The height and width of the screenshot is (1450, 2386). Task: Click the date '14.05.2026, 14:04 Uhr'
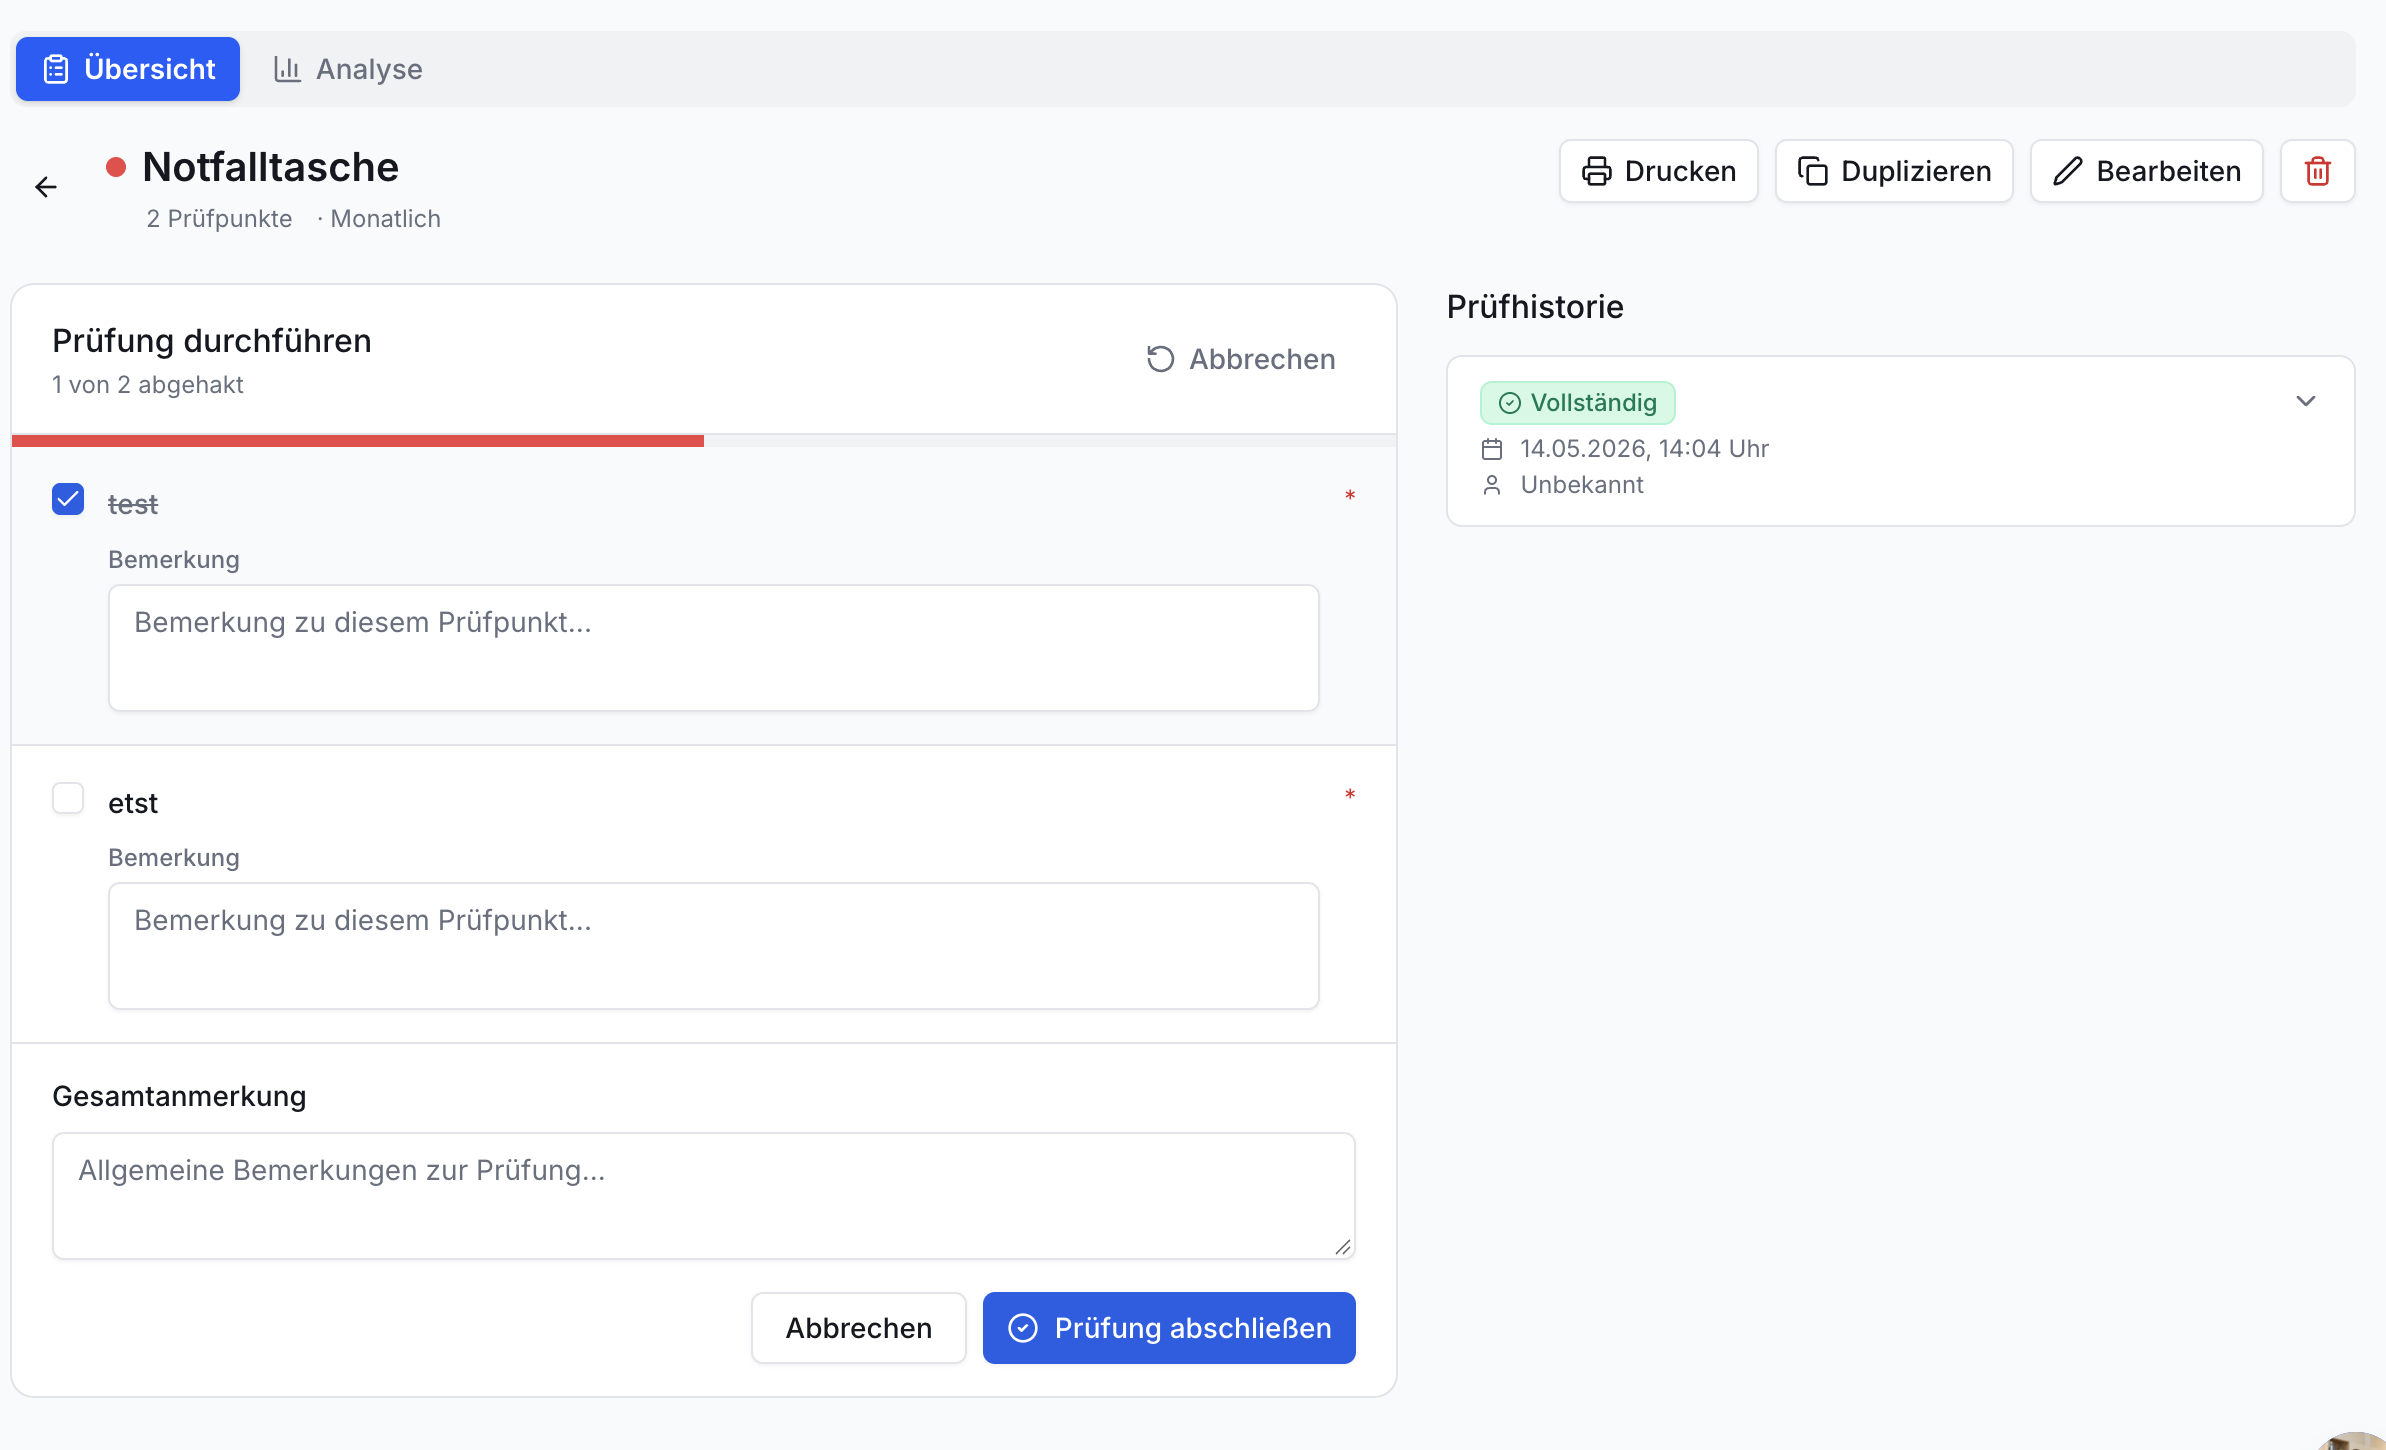(1644, 449)
